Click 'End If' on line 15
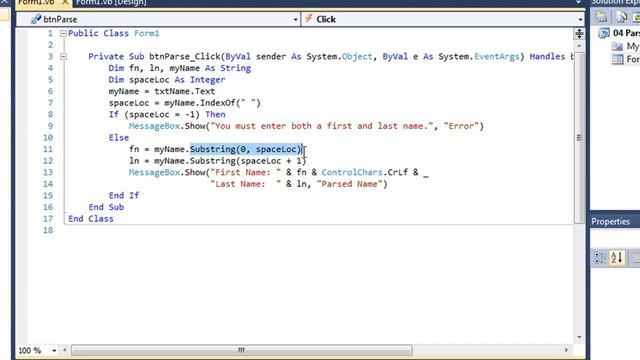This screenshot has width=640, height=360. [x=124, y=196]
